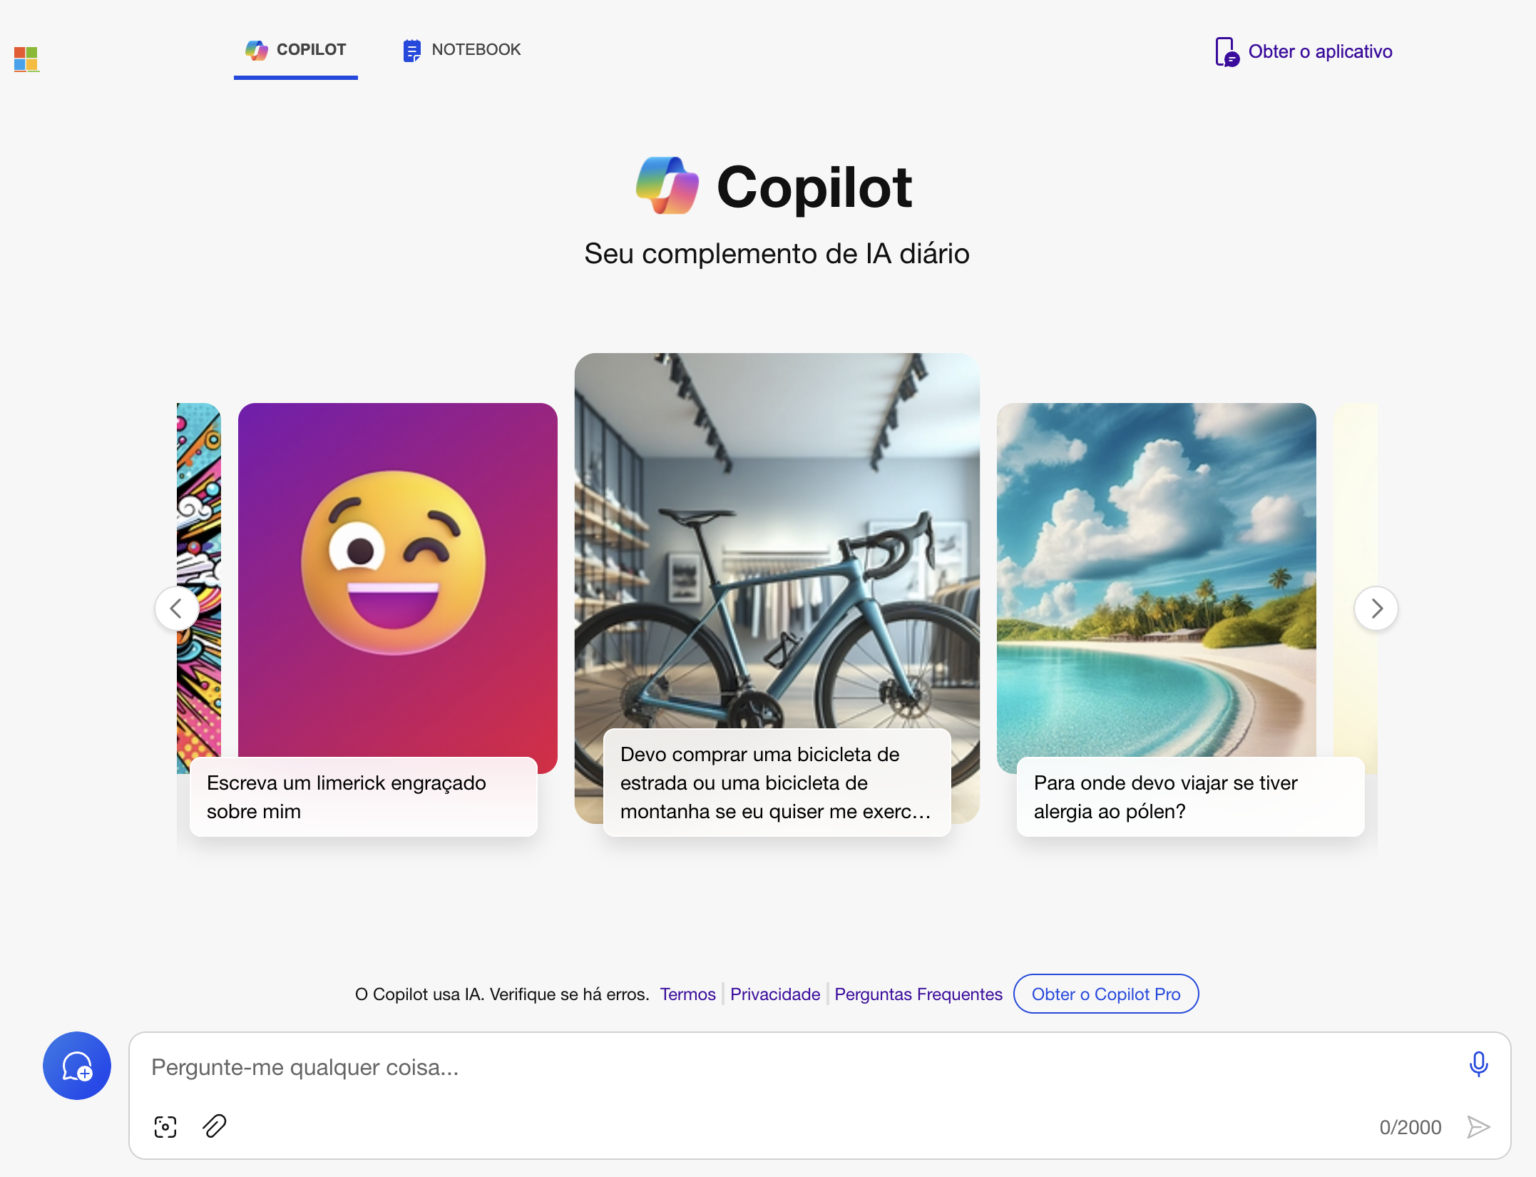Click the phone icon next to Obter o aplicativo
Screen dimensions: 1536x1177
tap(1226, 50)
